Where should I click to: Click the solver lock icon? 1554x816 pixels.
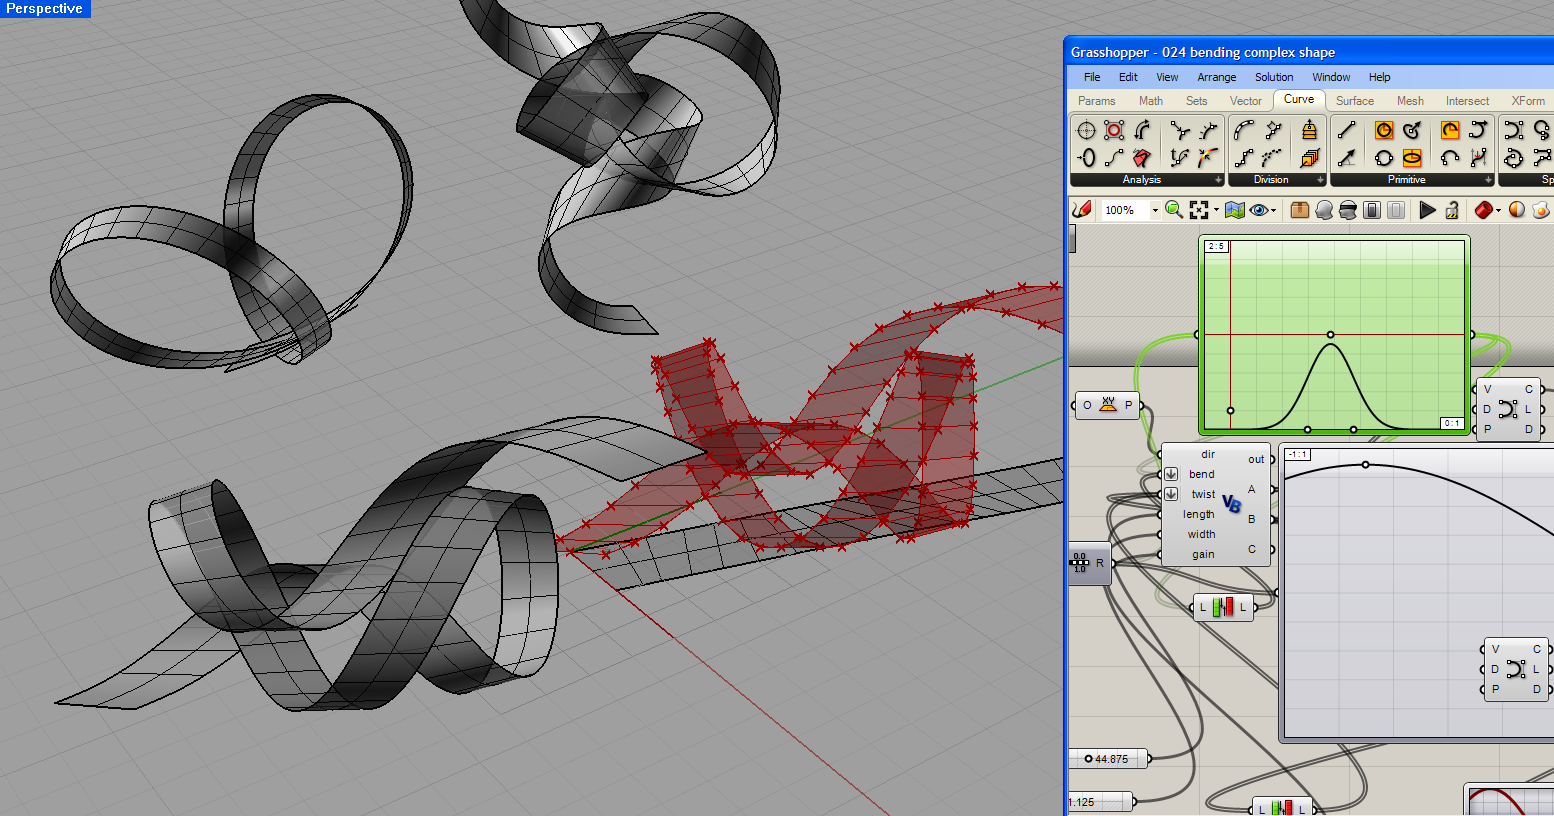click(1451, 210)
